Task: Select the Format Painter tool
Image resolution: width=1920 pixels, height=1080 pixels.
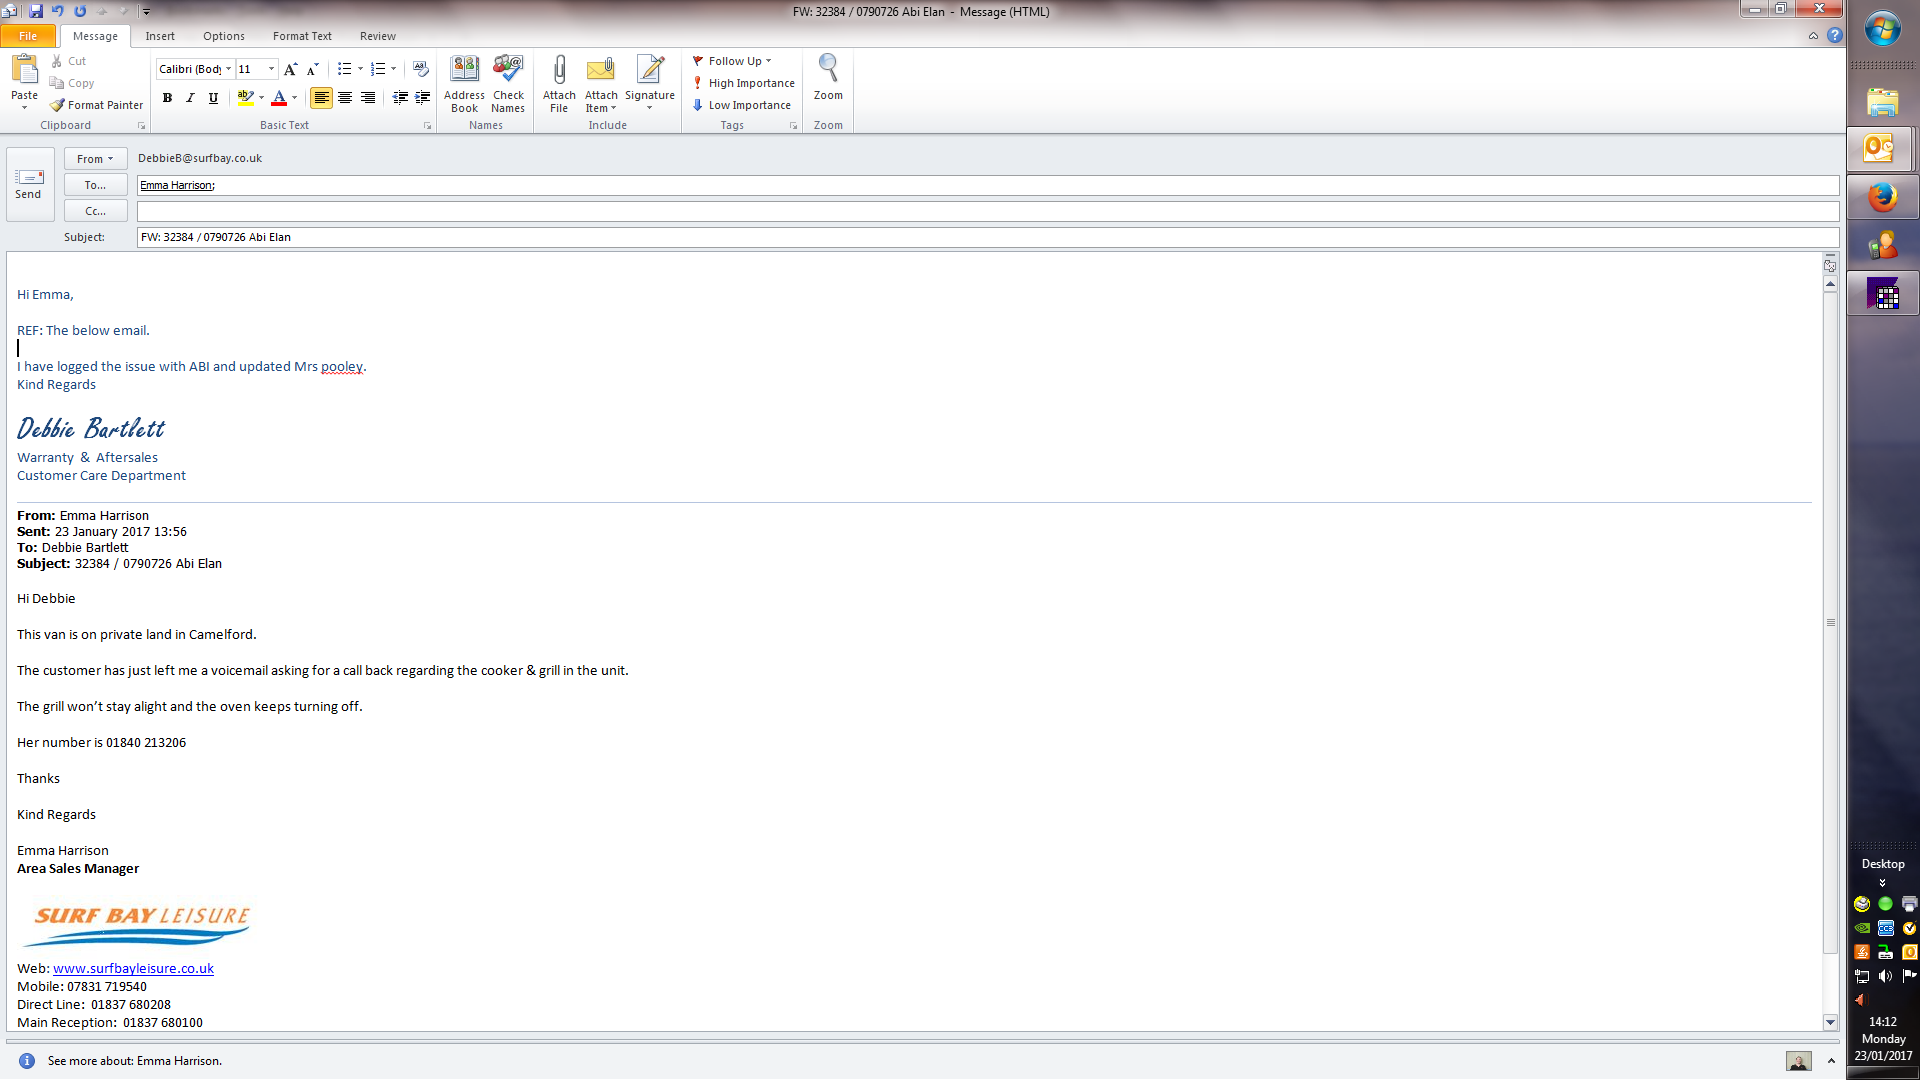Action: tap(97, 105)
